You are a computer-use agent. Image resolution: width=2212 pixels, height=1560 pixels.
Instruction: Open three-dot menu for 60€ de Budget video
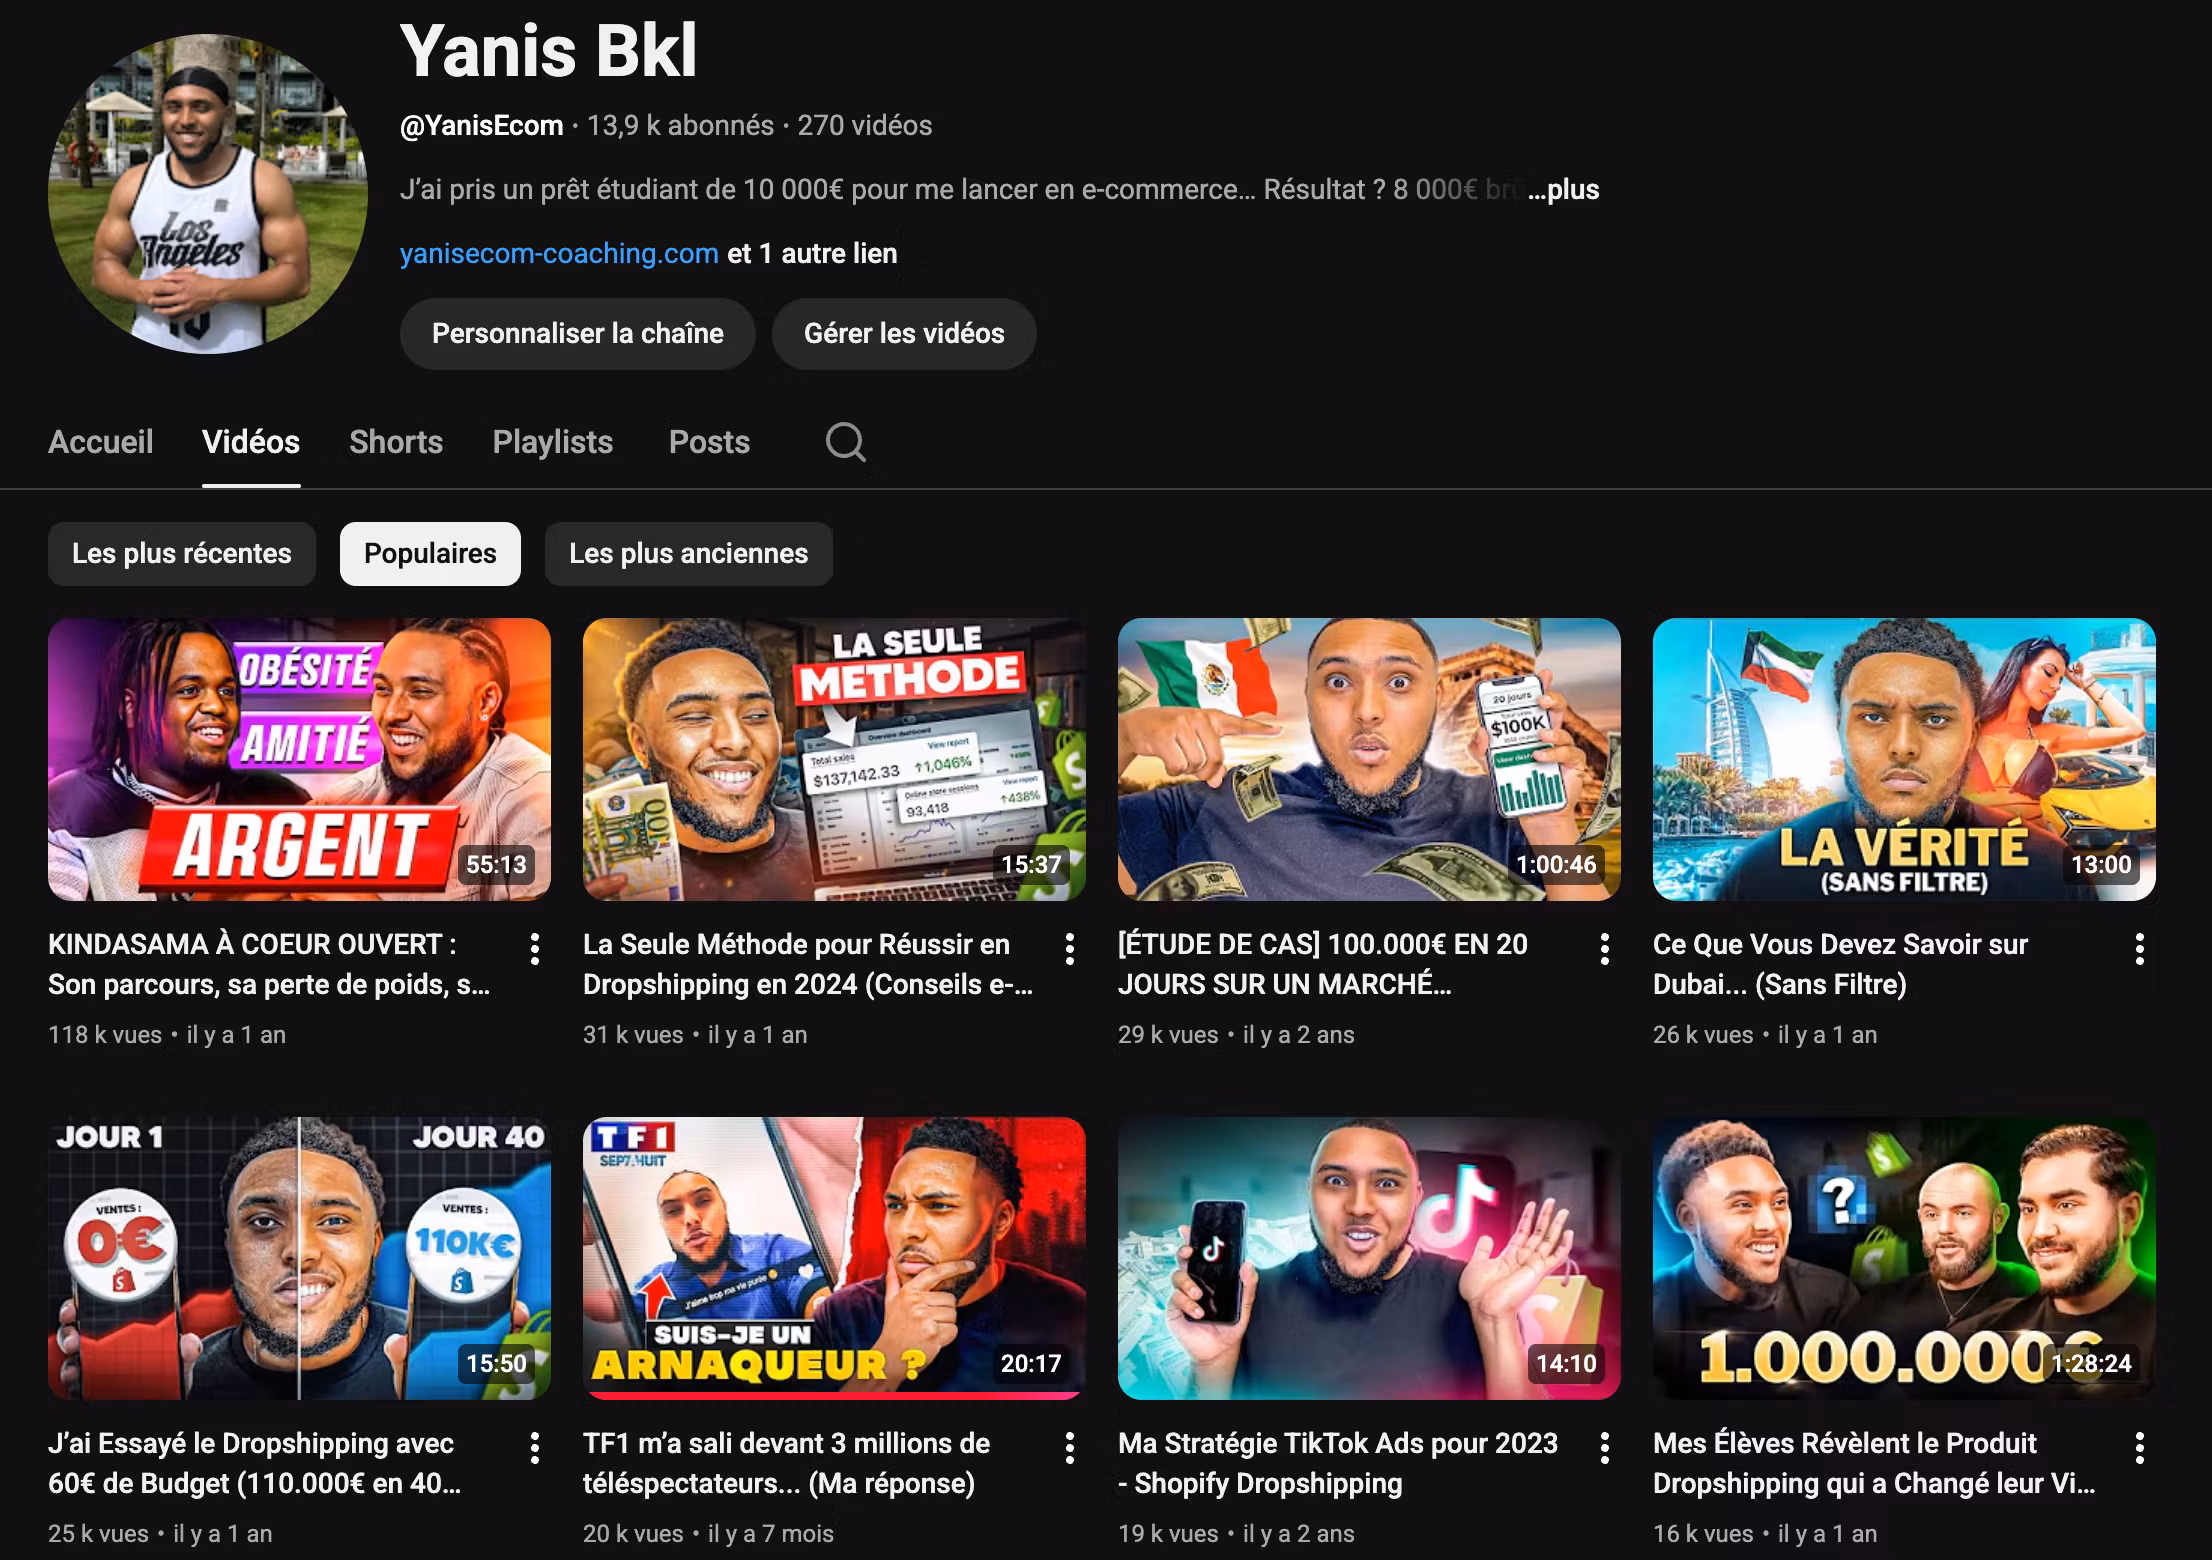point(535,1447)
